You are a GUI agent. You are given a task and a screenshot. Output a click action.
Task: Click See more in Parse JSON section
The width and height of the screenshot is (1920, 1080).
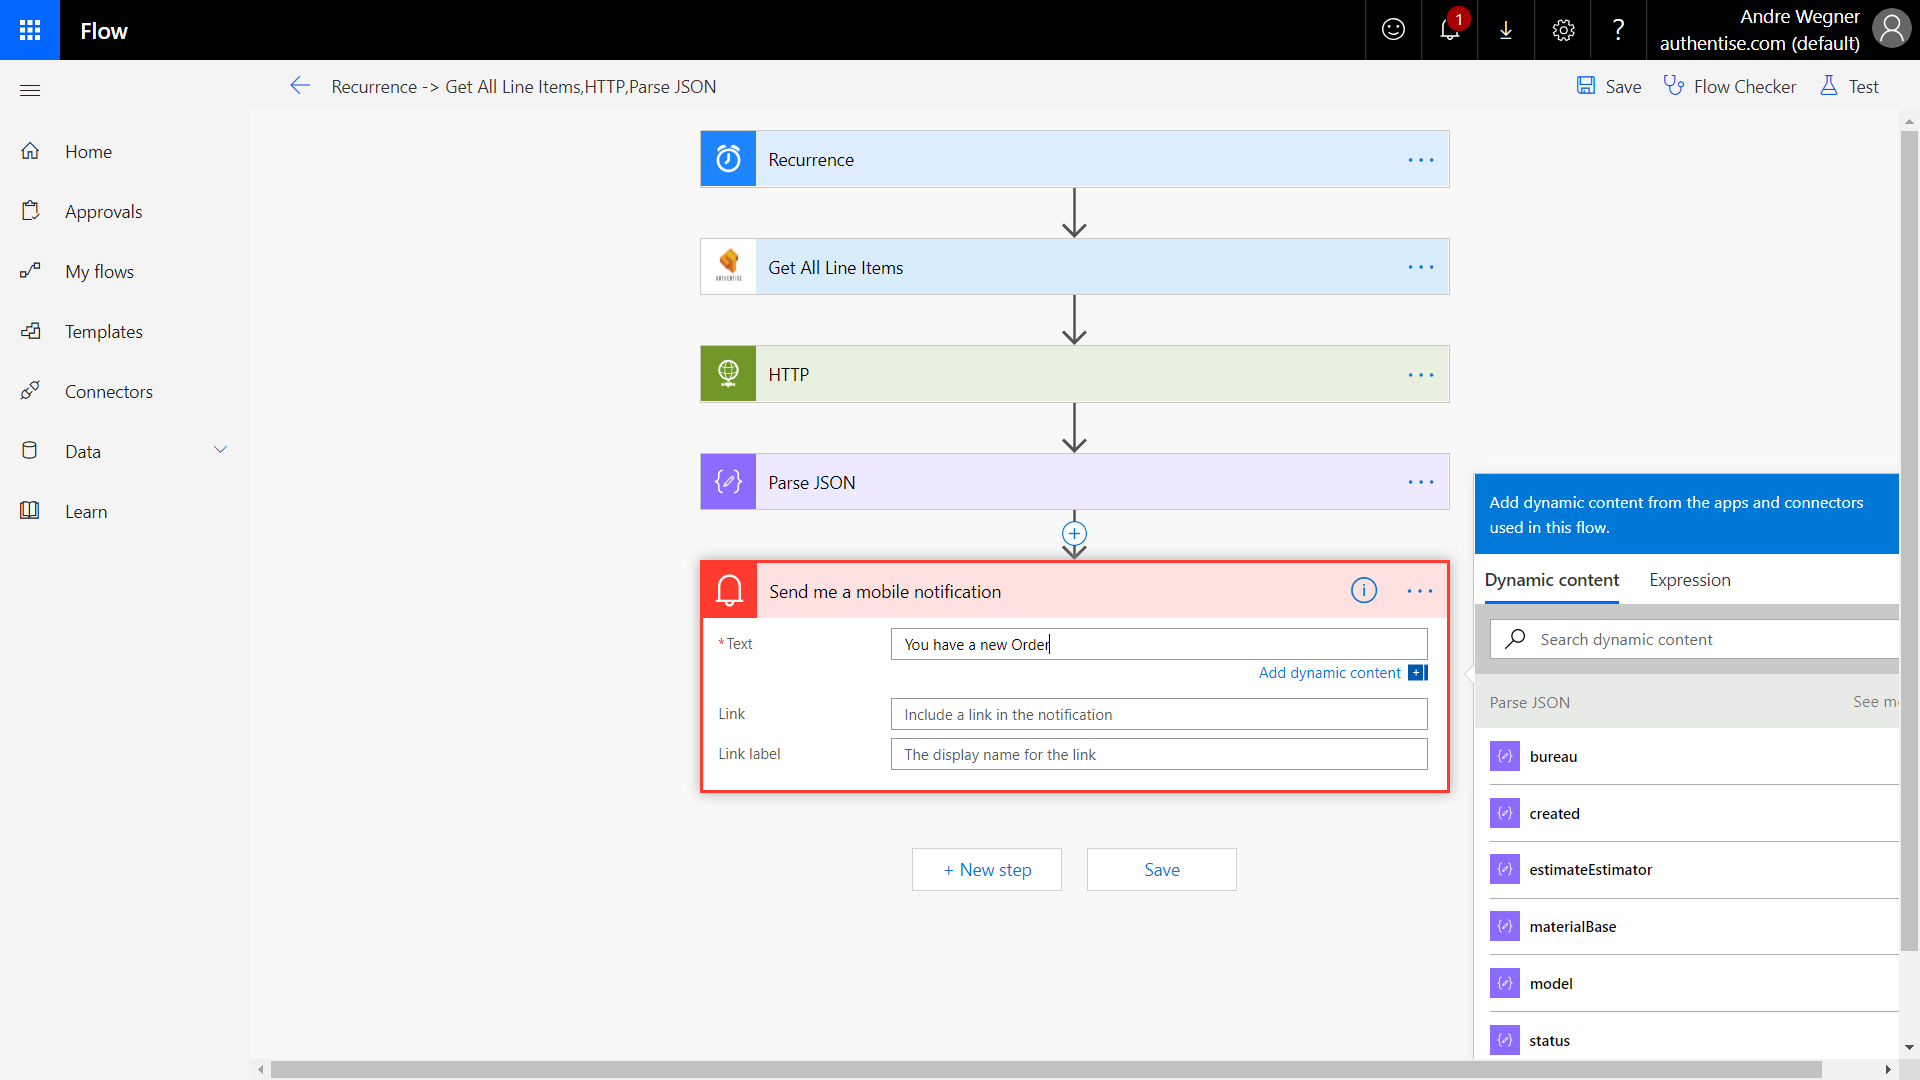click(x=1875, y=702)
